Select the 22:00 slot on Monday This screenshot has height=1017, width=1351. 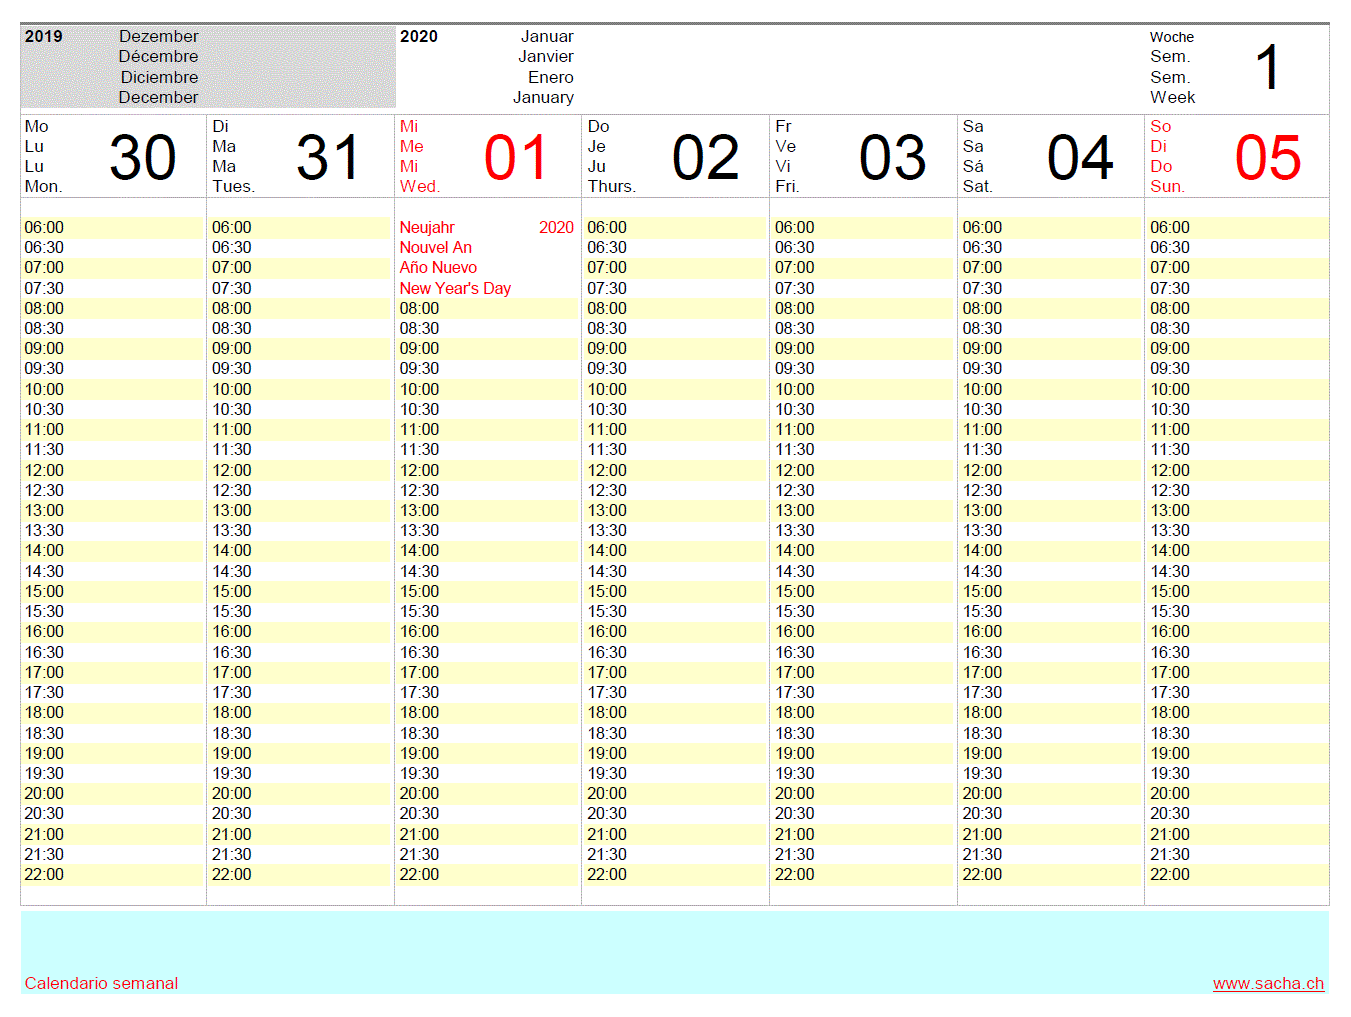point(113,875)
